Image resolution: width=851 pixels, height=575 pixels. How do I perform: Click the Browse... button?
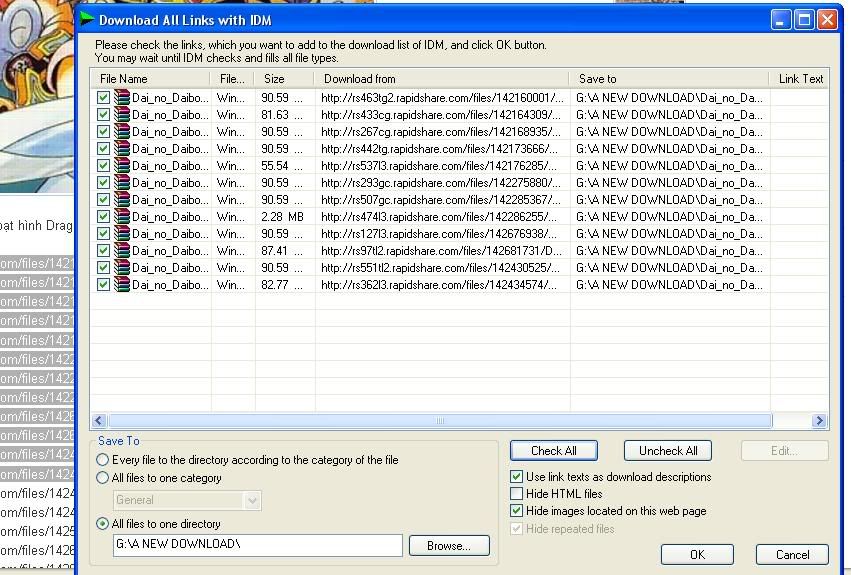pyautogui.click(x=449, y=546)
